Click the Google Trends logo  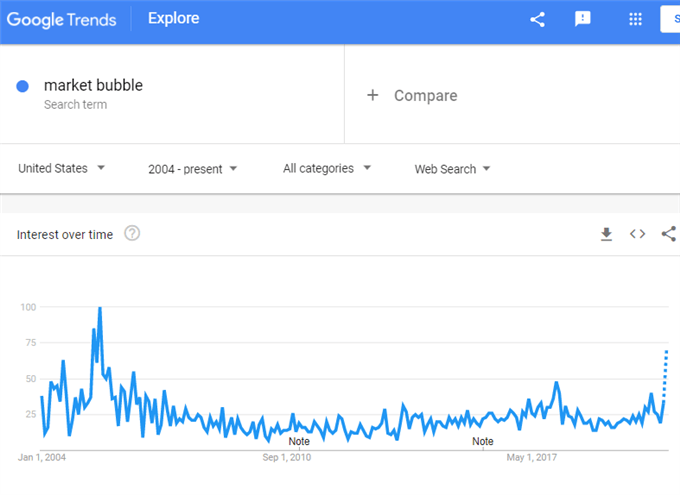[62, 20]
